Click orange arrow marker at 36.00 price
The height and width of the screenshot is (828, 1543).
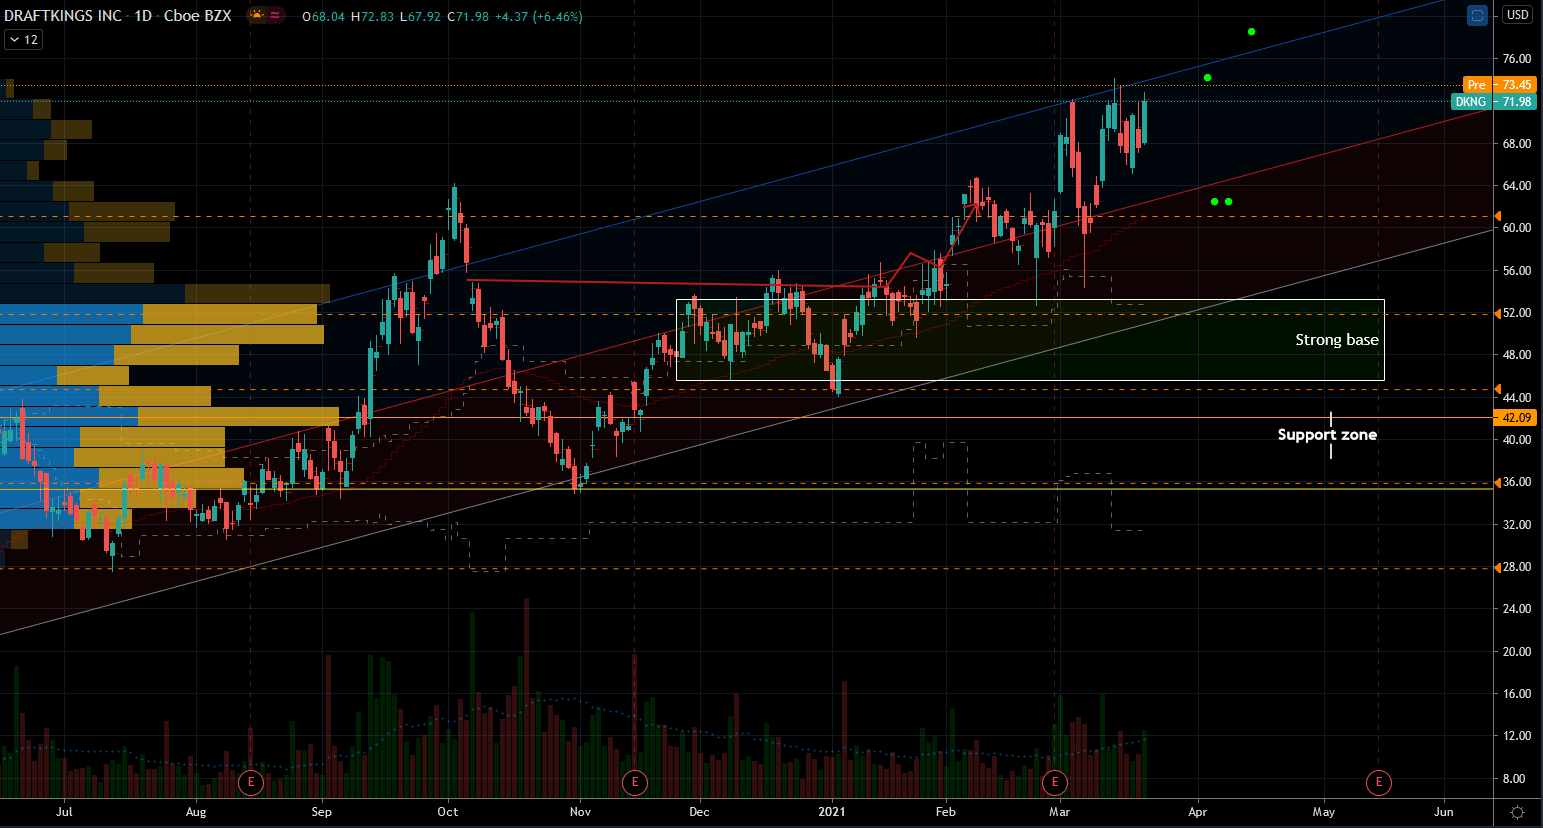pyautogui.click(x=1497, y=482)
